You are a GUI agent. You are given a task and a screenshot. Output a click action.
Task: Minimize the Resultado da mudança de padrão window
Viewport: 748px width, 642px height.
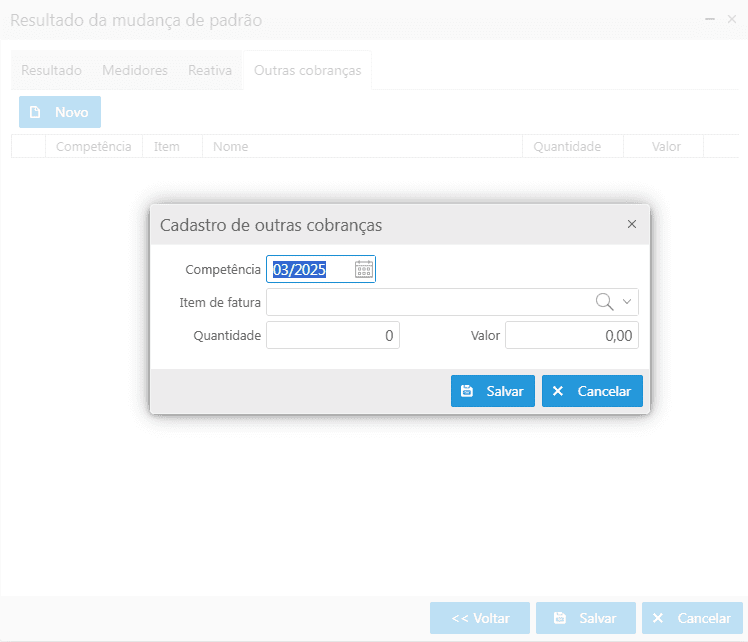point(710,20)
